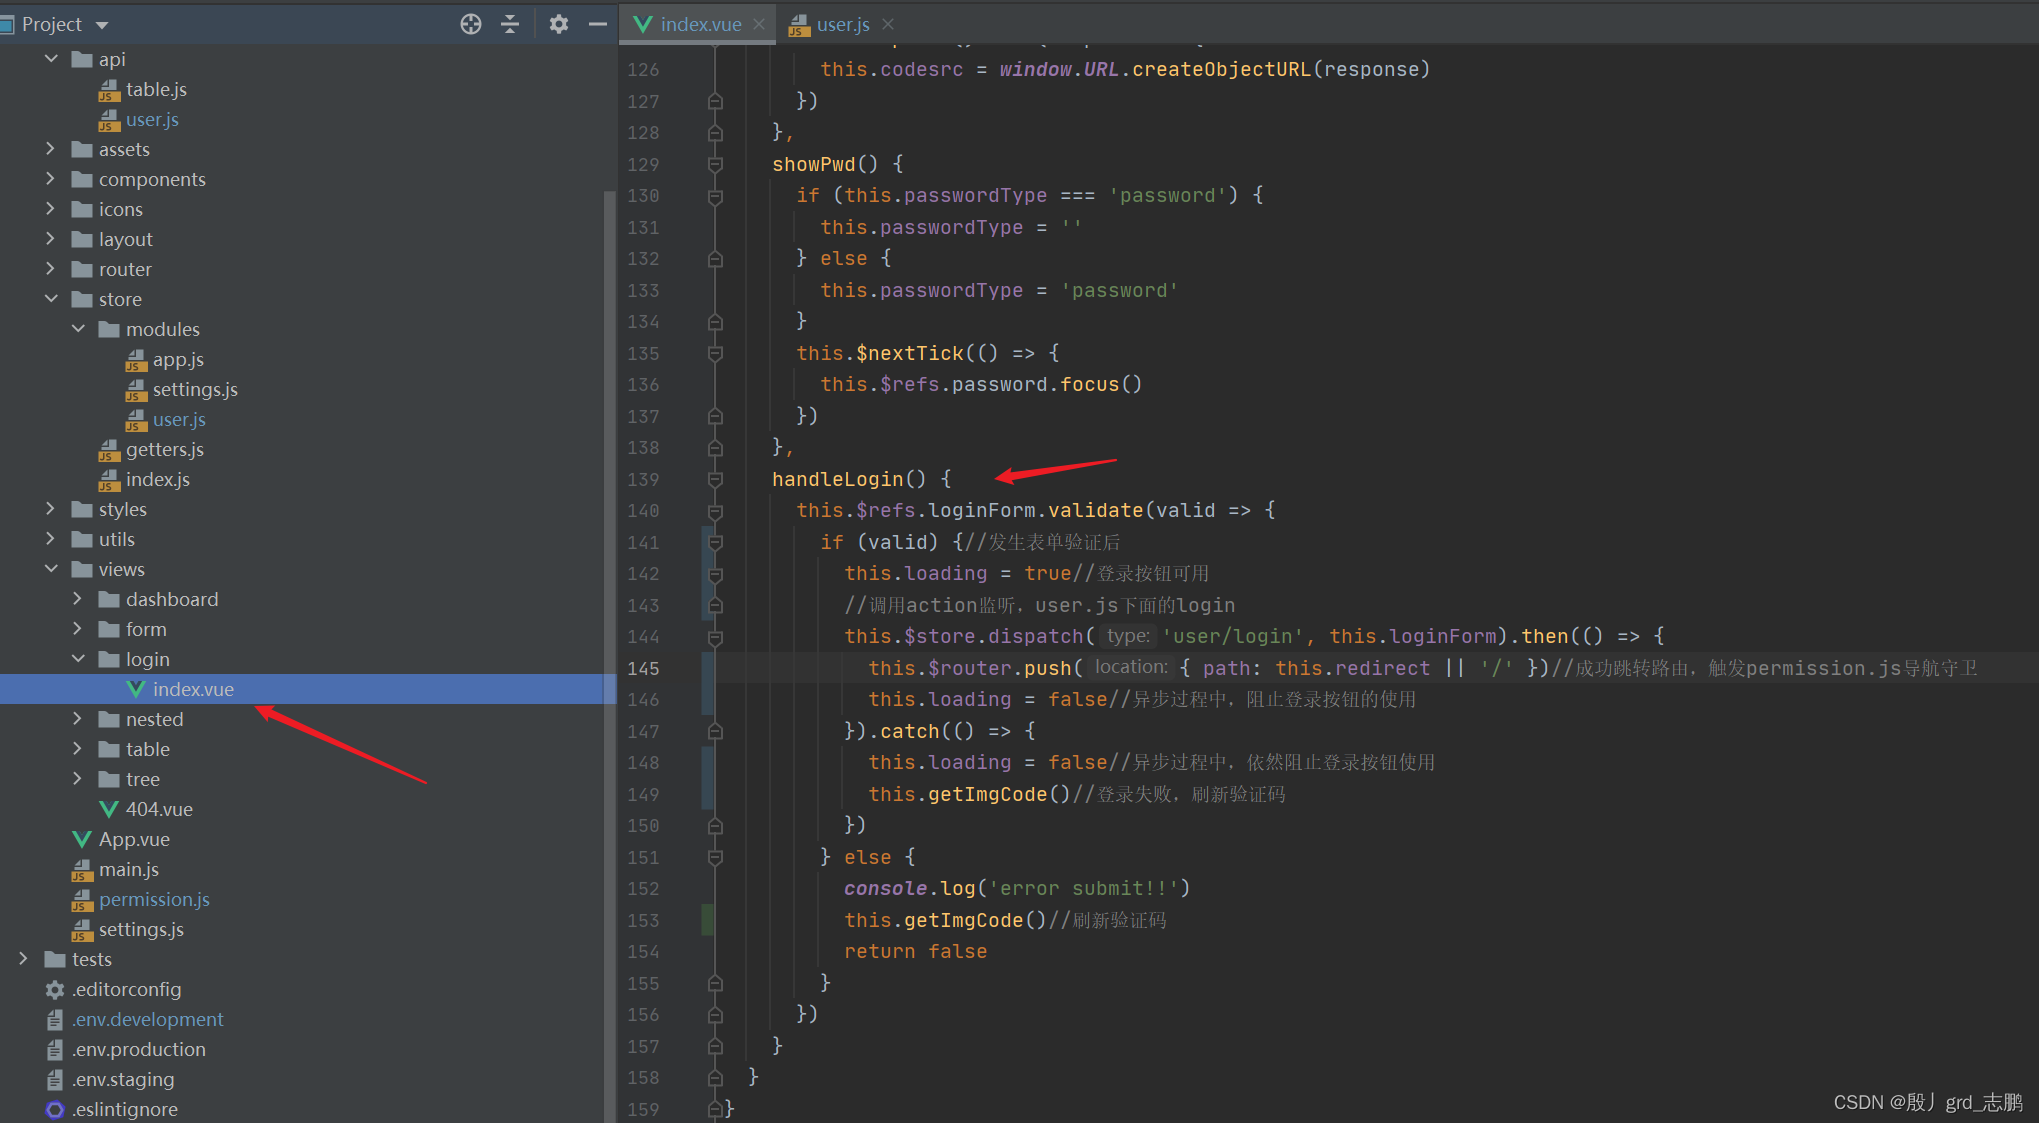Select the table folder in views
Screen dimensions: 2039x1123
(147, 749)
